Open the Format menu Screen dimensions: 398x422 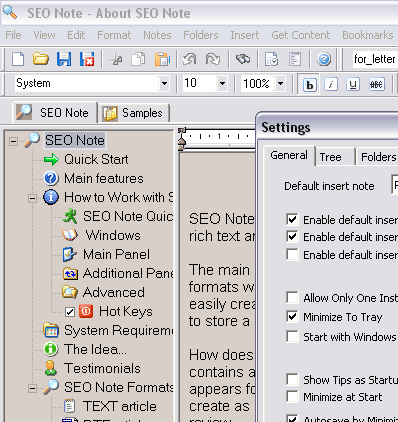pyautogui.click(x=114, y=35)
